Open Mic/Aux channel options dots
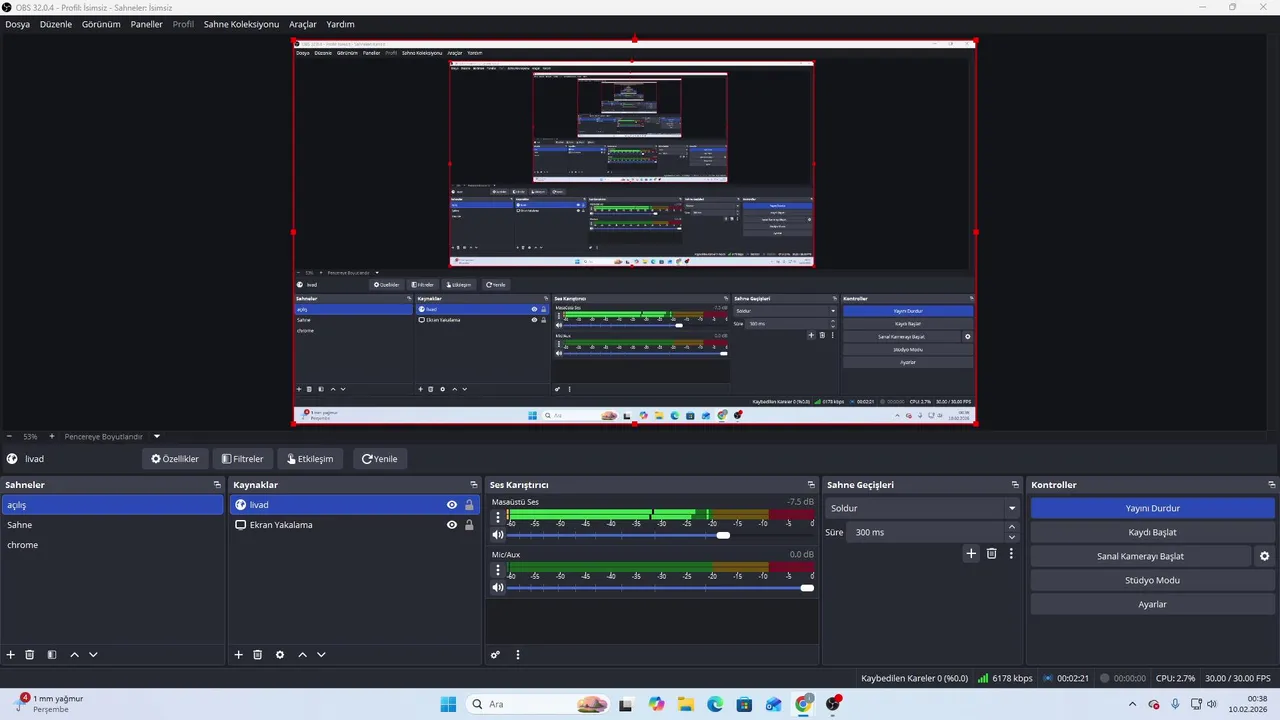 pos(498,570)
